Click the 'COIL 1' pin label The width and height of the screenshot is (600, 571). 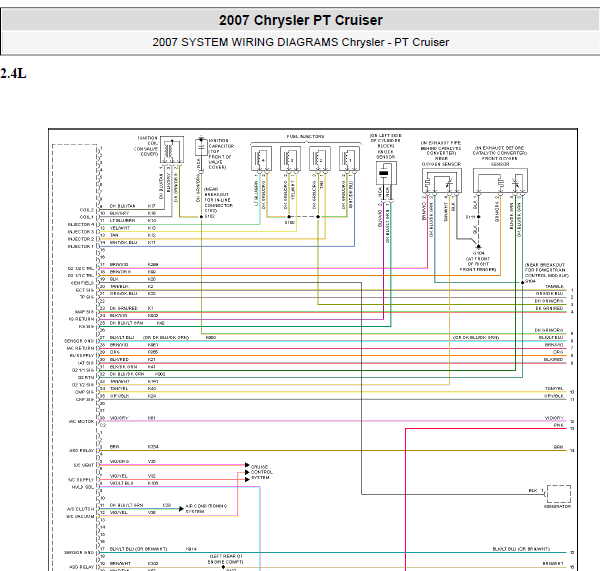[x=86, y=217]
